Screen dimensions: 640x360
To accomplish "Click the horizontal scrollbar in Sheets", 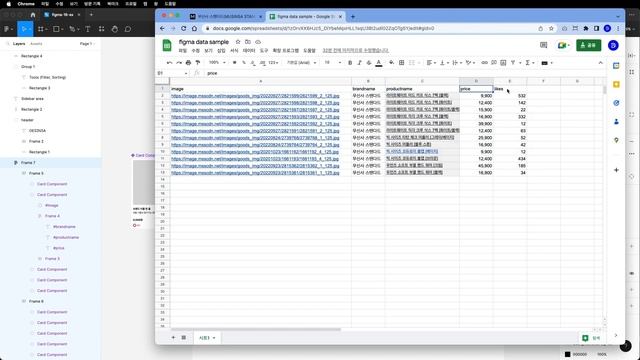I will tap(256, 329).
